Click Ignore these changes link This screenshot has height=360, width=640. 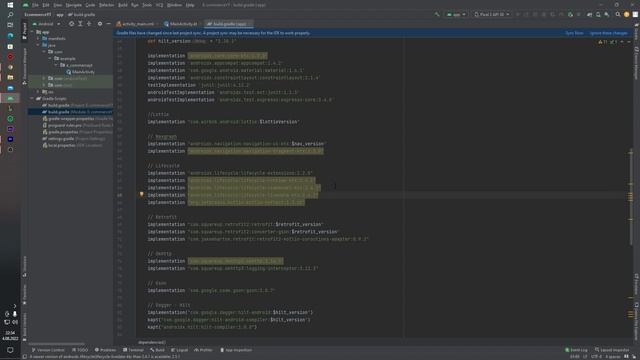tap(608, 33)
